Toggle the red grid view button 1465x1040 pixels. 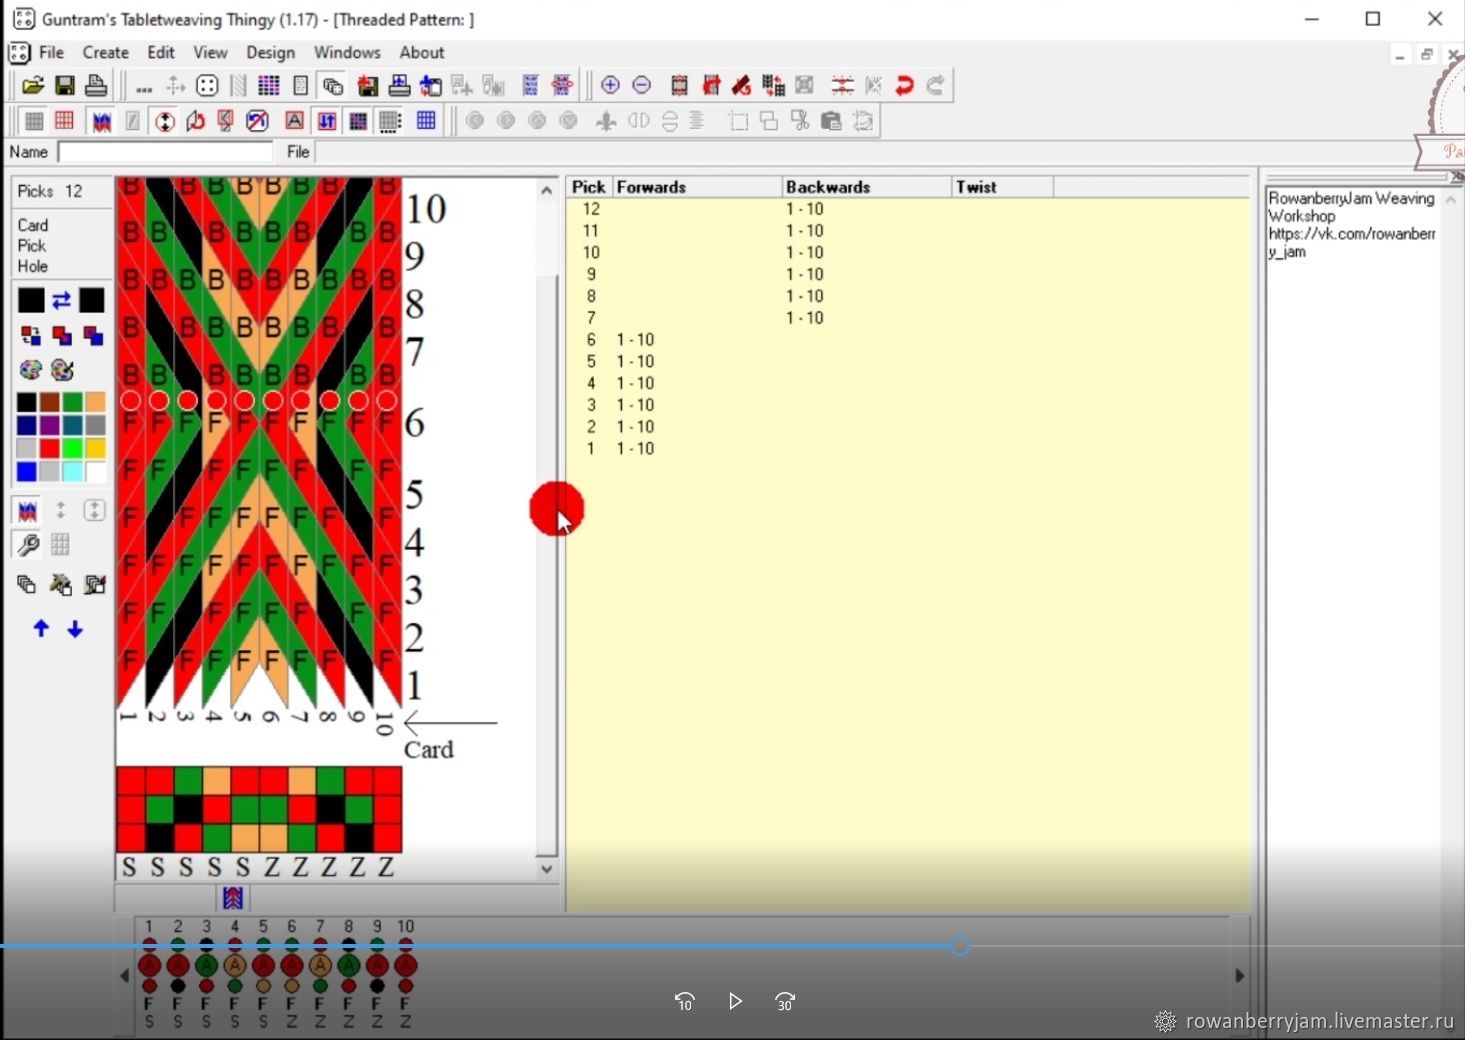(65, 121)
